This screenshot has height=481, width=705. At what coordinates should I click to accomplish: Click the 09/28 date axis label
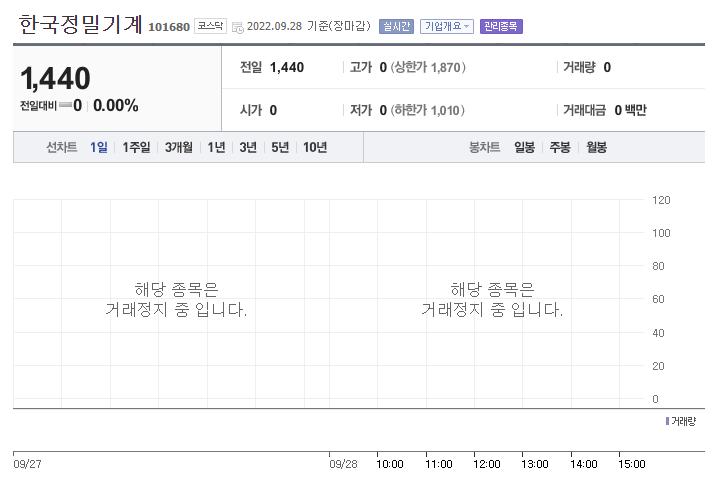coord(343,464)
